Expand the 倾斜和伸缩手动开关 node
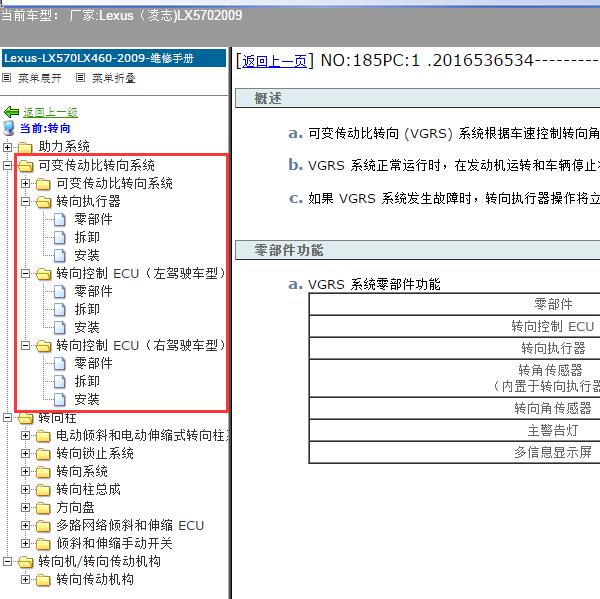600x599 pixels. point(25,544)
